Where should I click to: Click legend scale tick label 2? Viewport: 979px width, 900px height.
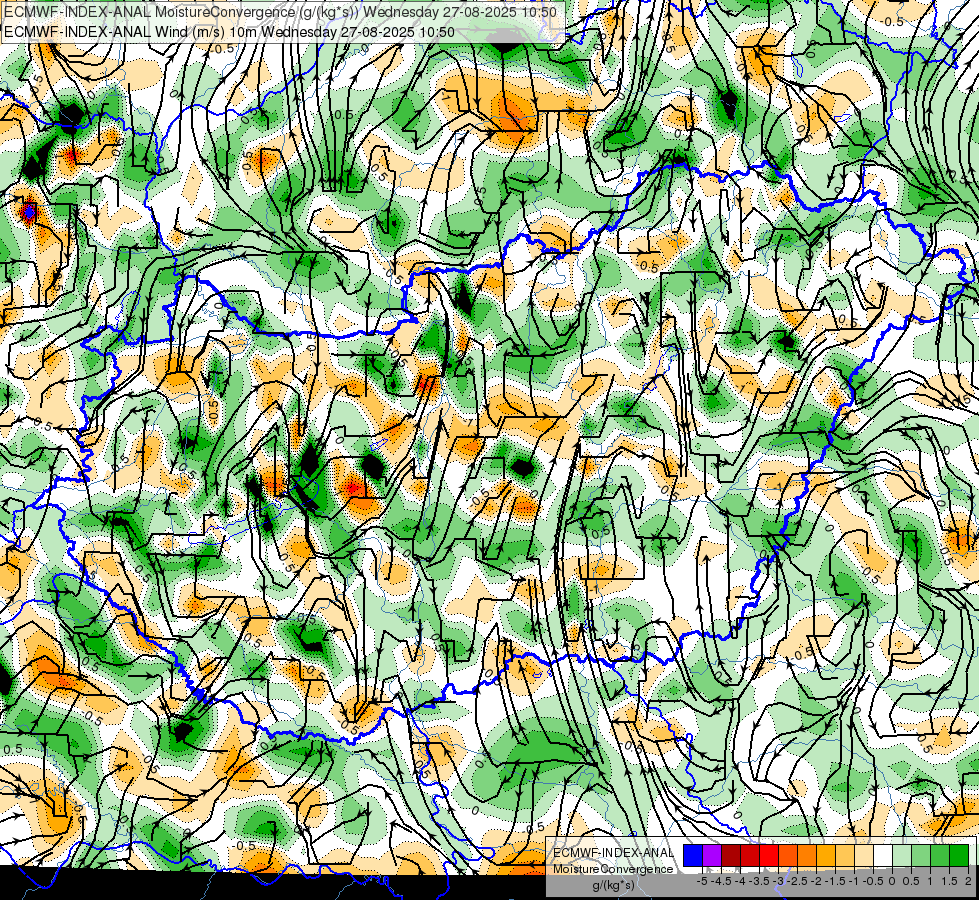[968, 881]
